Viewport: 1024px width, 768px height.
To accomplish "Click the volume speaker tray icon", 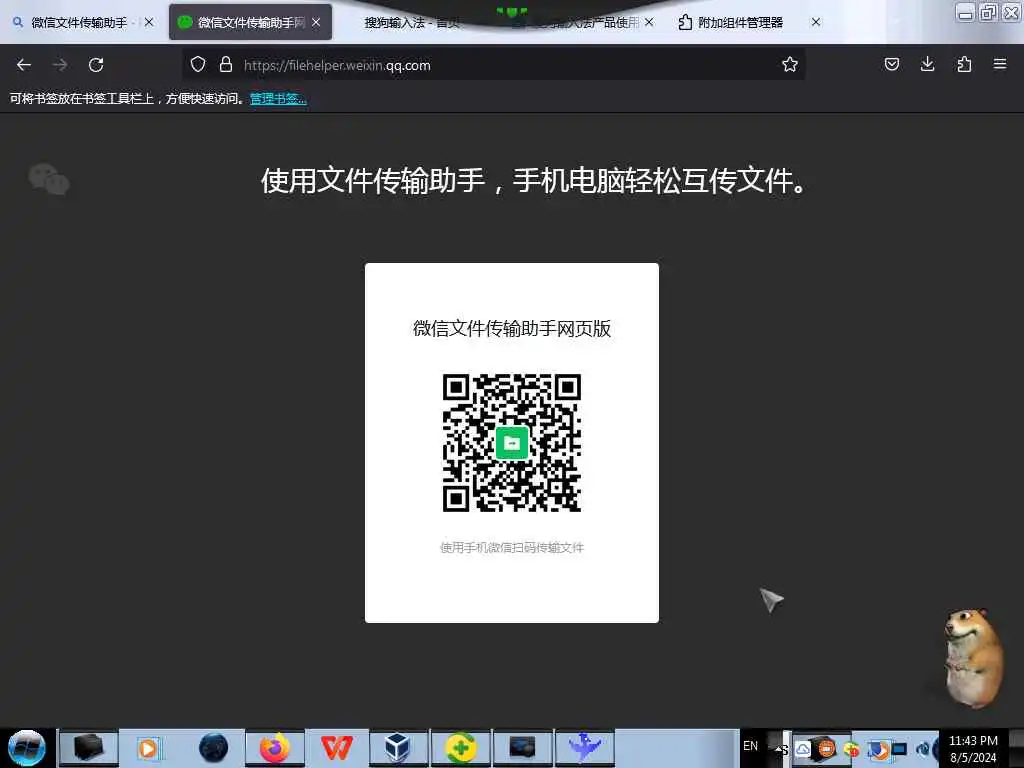I will pos(922,749).
